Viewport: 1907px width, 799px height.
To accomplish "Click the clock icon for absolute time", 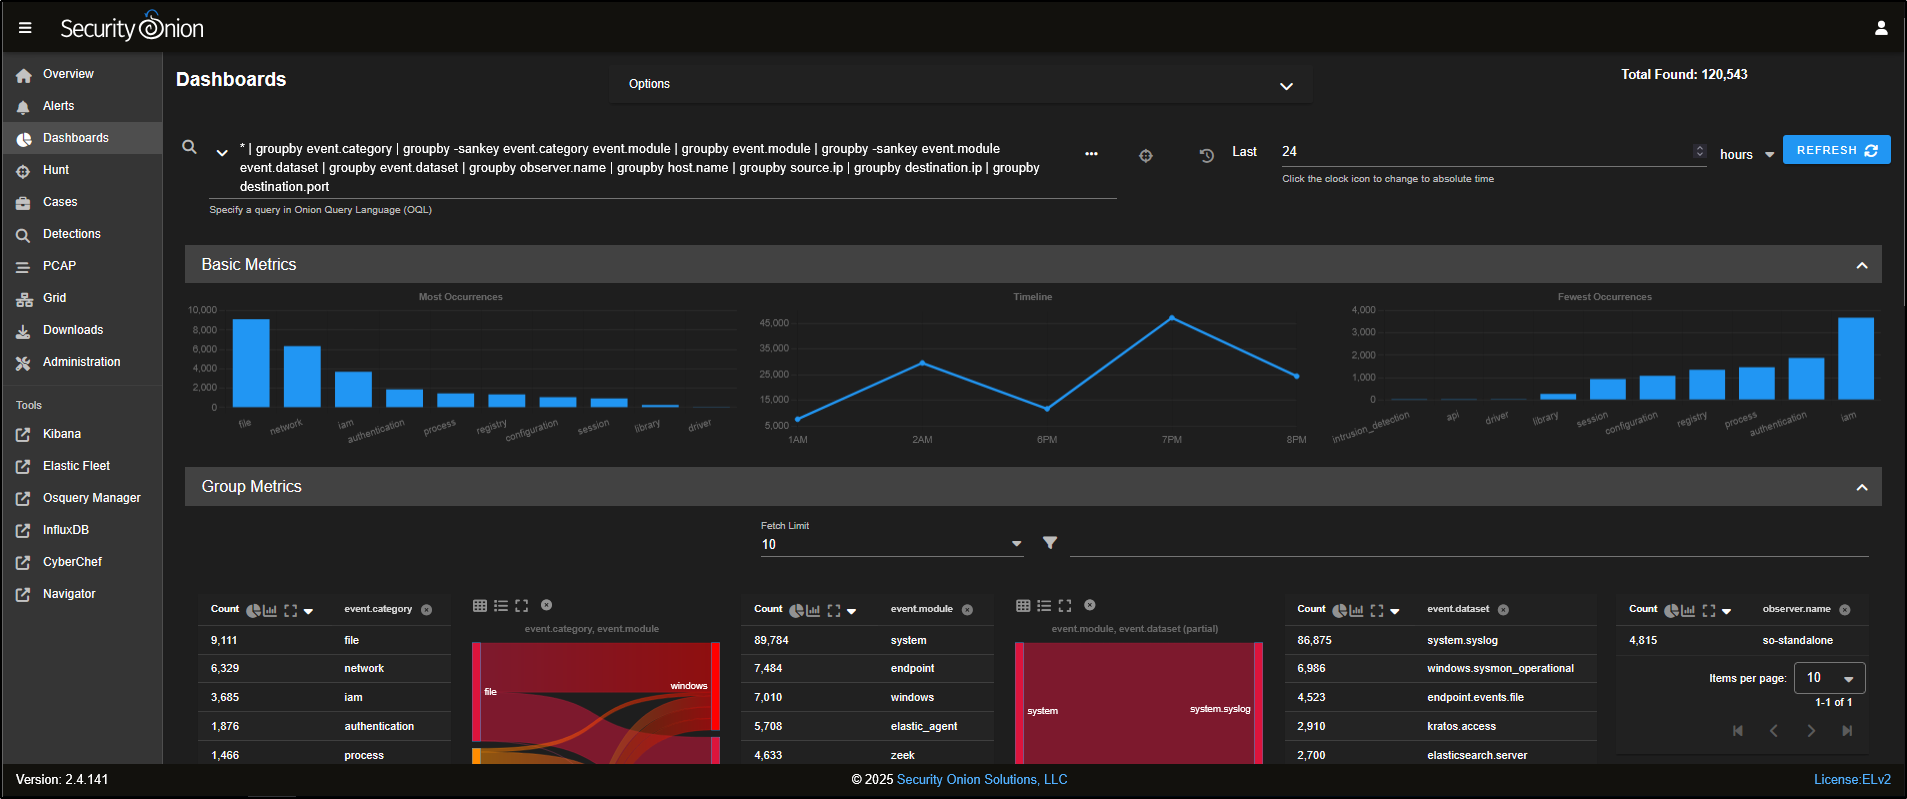I will click(x=1206, y=155).
